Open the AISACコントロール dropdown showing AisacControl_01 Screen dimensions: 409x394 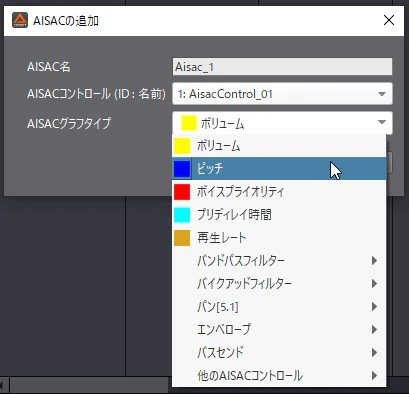[282, 94]
